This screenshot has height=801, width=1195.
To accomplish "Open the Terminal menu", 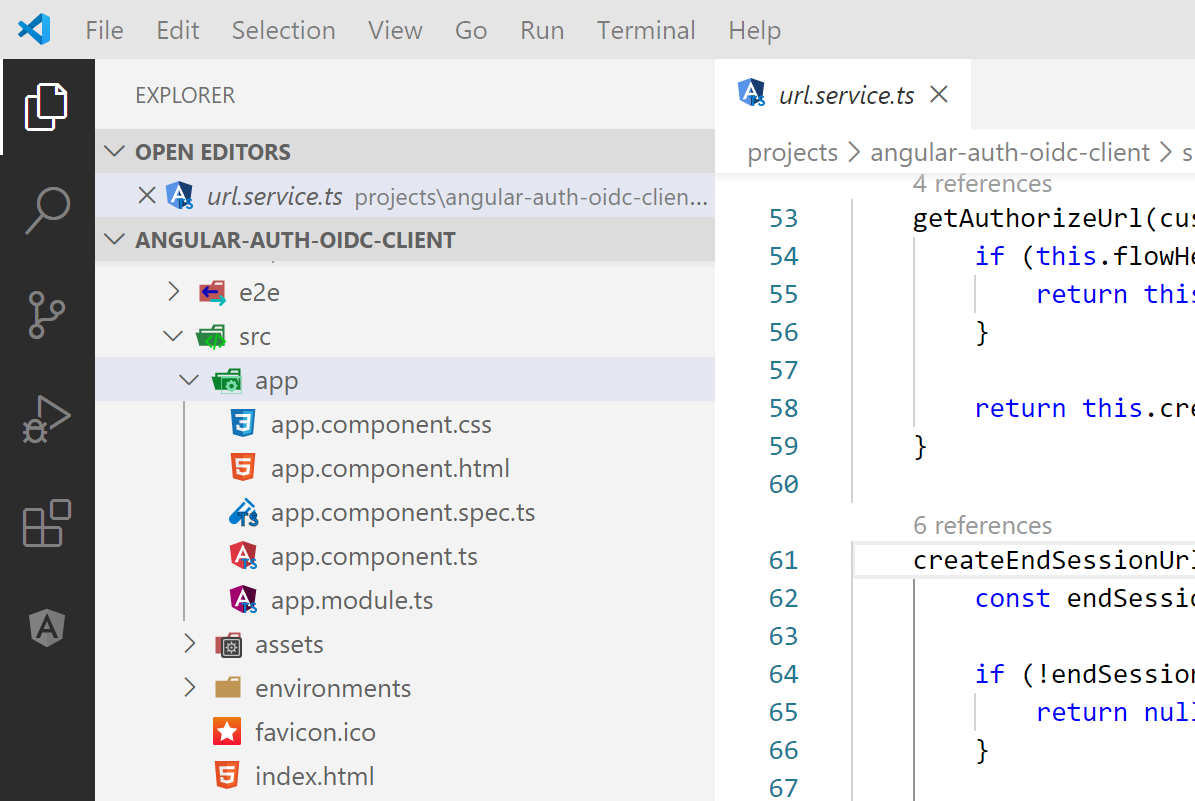I will click(x=646, y=30).
